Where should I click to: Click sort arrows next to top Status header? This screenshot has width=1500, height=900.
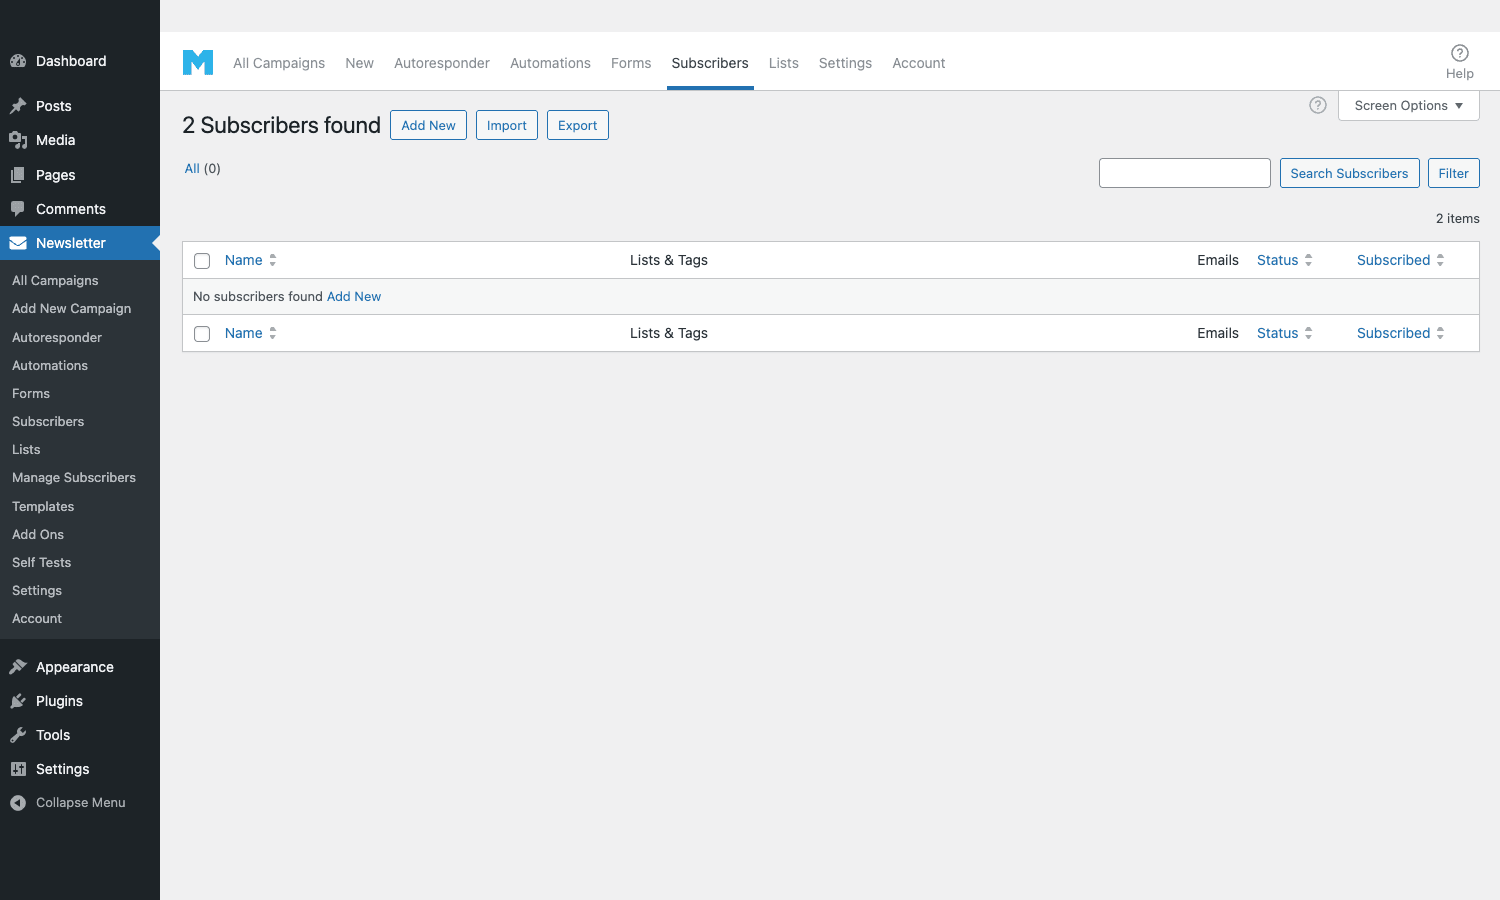point(1309,260)
